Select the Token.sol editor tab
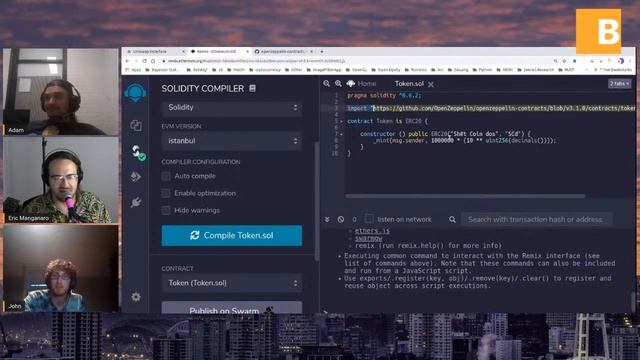 pos(409,84)
